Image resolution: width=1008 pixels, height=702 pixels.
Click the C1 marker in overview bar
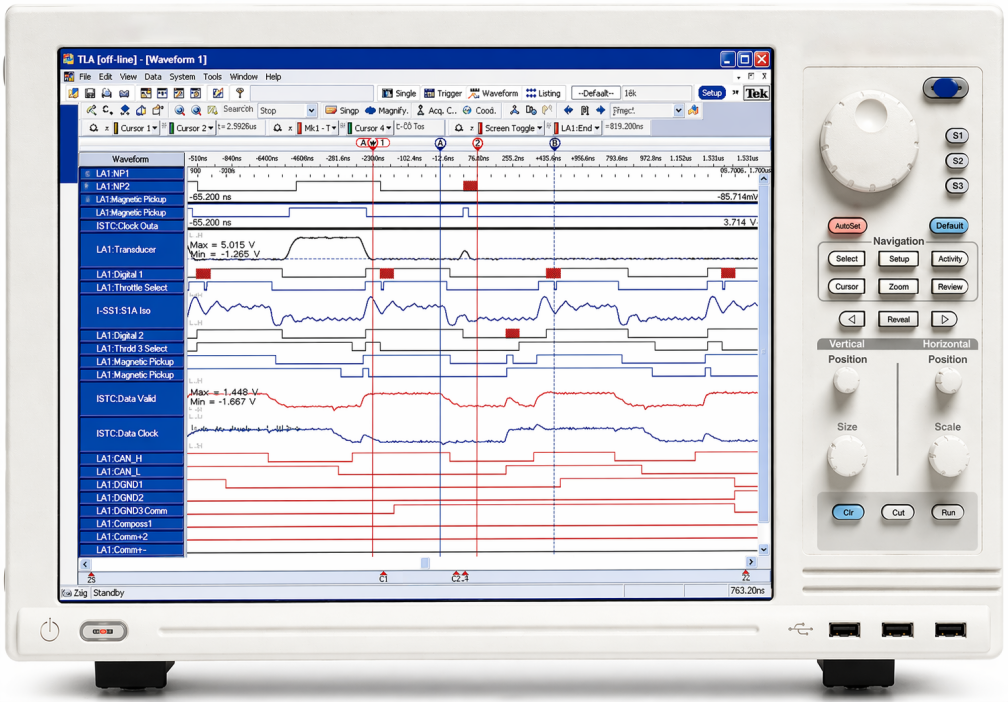pos(383,576)
